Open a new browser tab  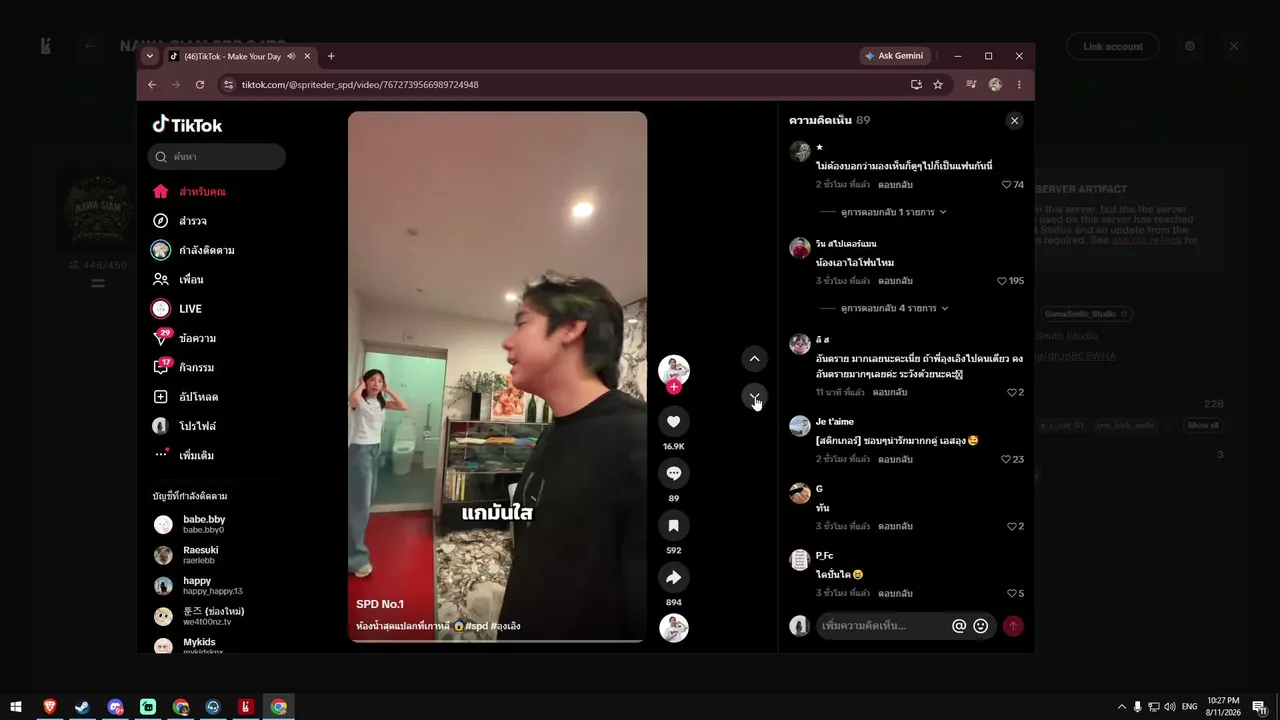click(331, 56)
